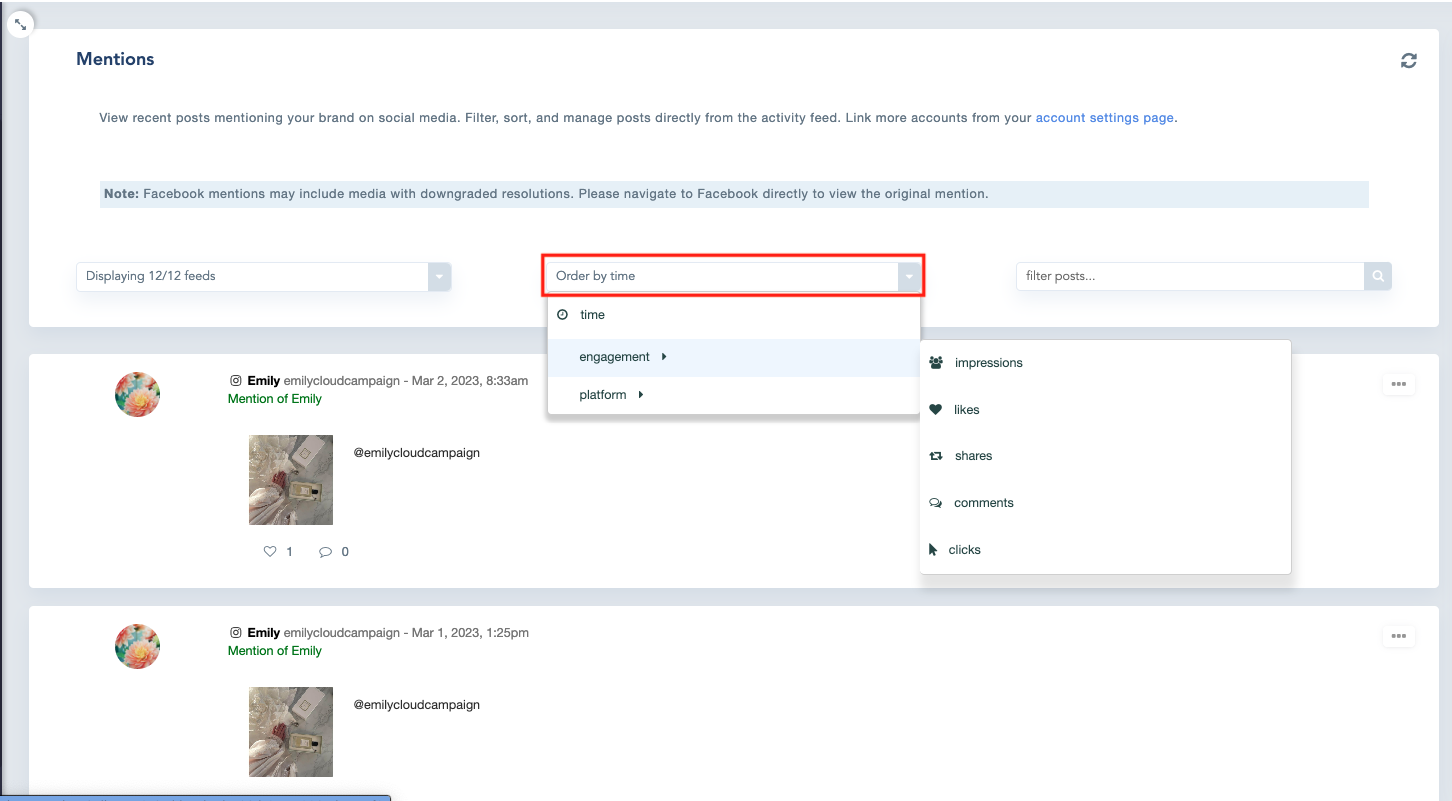Click Emily's avatar on the Mar 1 post
Screen dimensions: 1452x801
pos(138,646)
